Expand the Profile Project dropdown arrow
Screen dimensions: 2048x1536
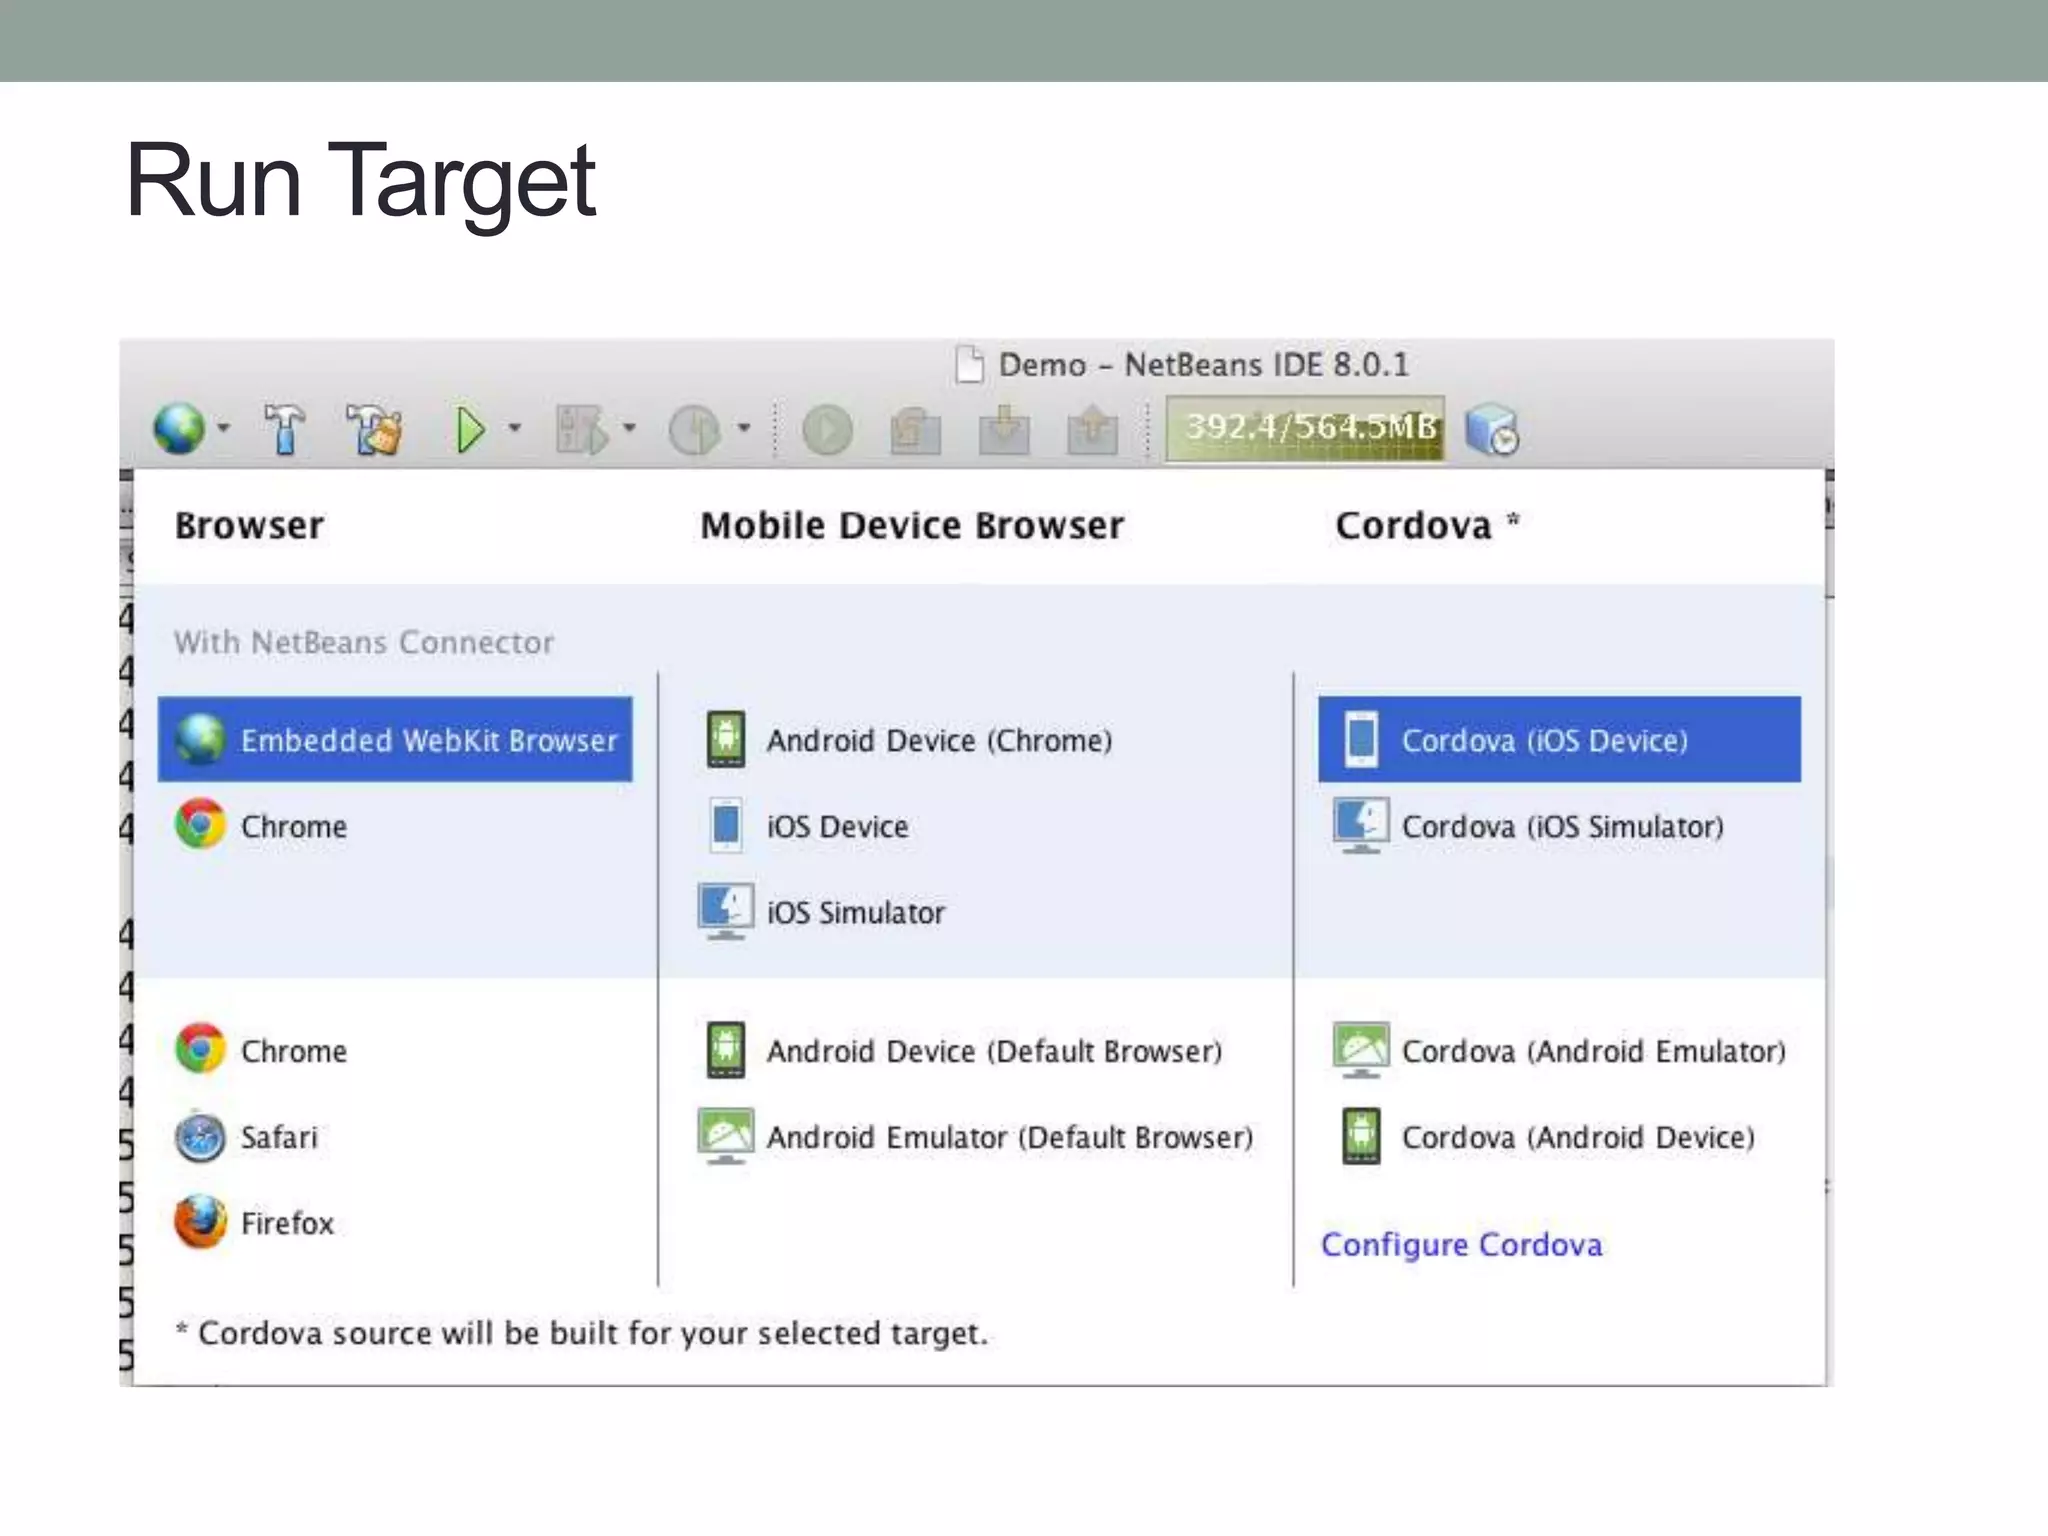click(x=744, y=428)
